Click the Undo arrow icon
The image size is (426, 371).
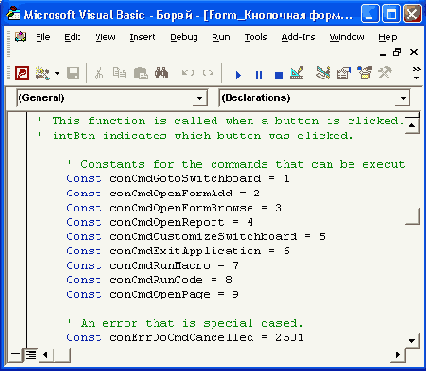[x=188, y=73]
